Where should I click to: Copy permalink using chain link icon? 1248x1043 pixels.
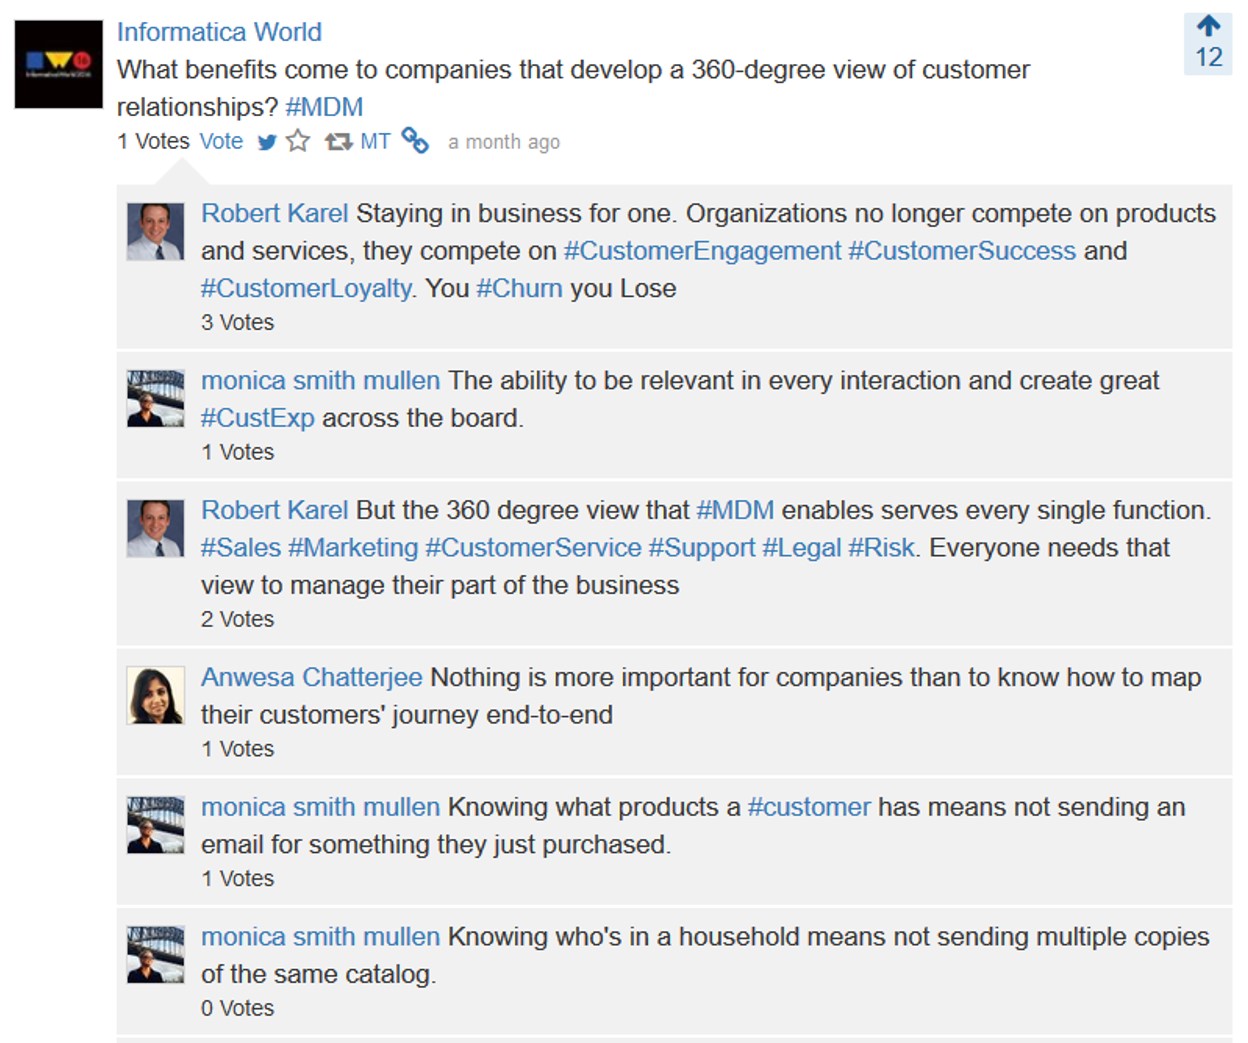click(x=415, y=140)
